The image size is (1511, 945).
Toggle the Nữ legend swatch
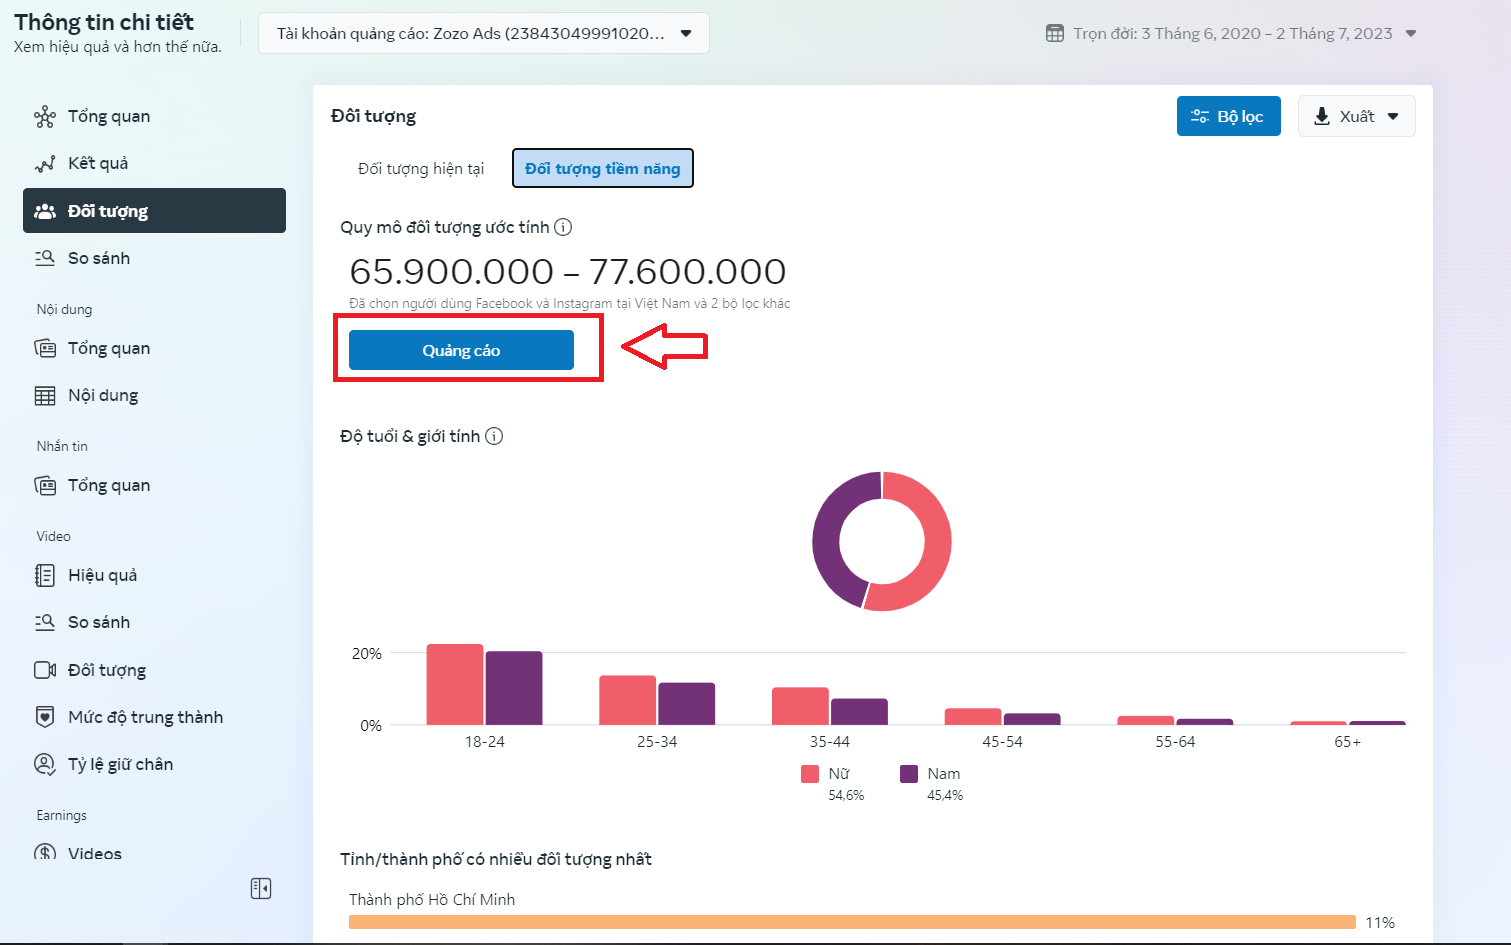tap(810, 774)
